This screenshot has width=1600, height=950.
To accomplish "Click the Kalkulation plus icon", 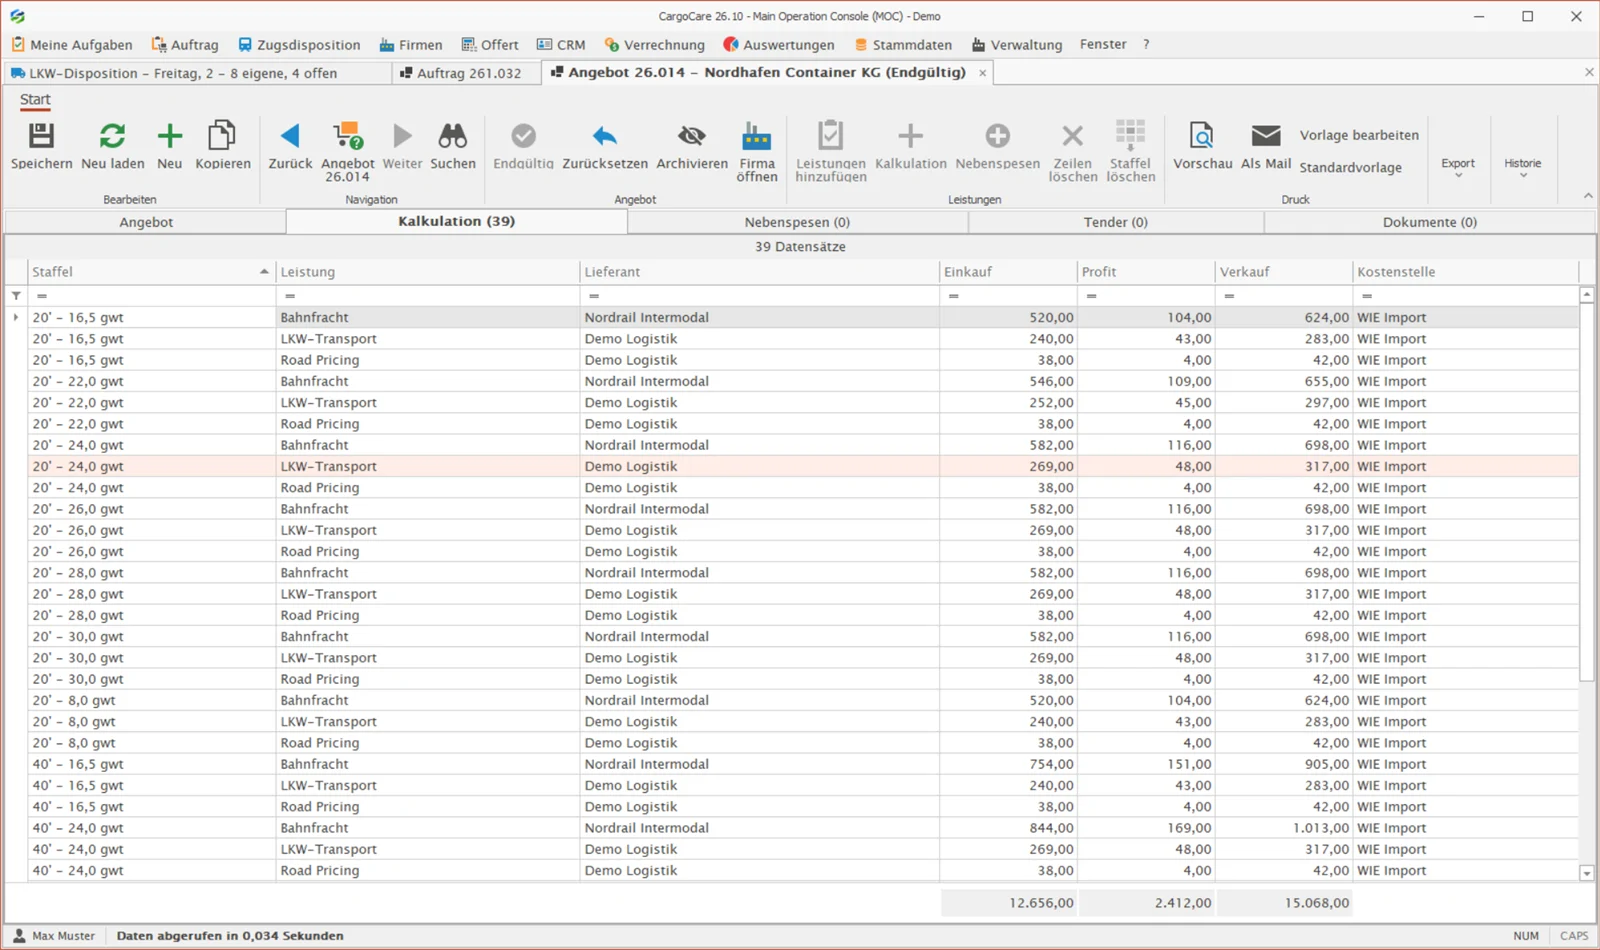I will tap(910, 136).
